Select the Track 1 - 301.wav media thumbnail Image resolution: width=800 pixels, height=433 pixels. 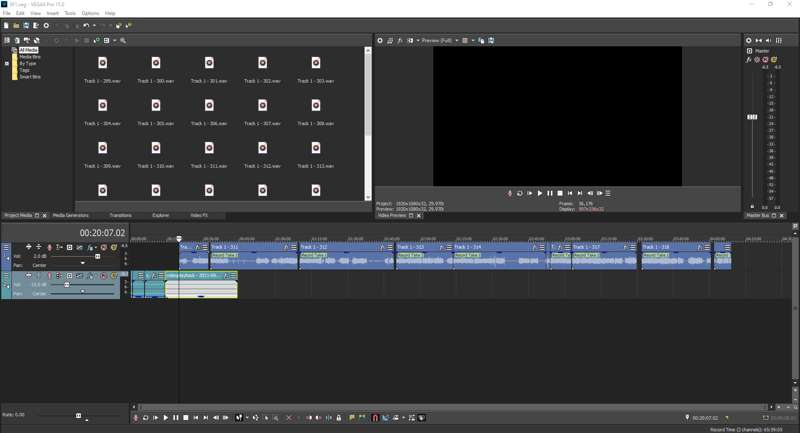click(x=209, y=64)
